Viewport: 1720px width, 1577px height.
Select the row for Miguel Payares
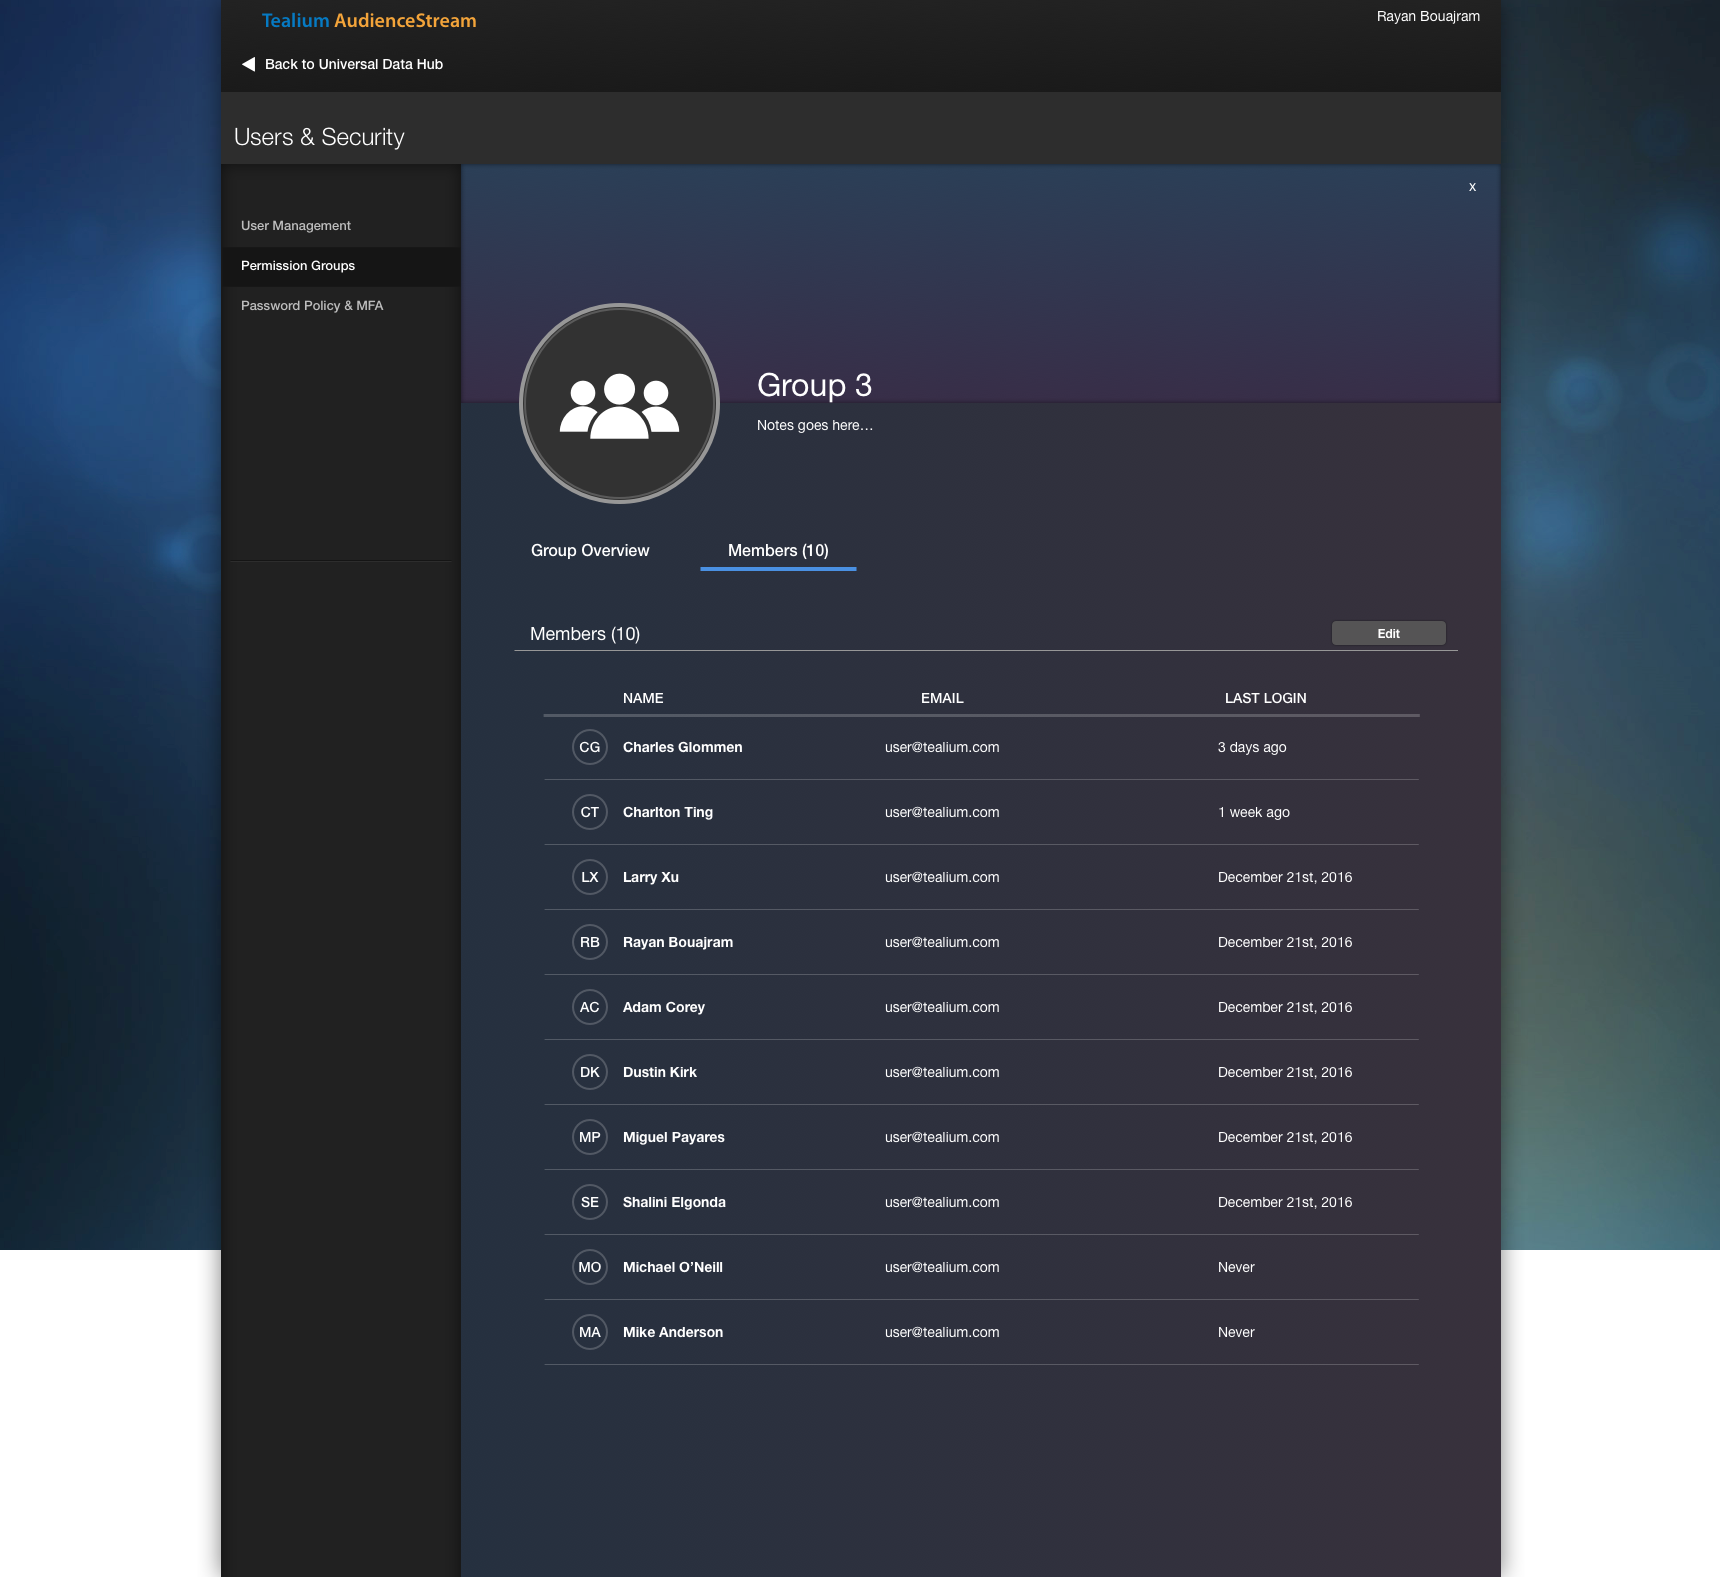pos(980,1137)
